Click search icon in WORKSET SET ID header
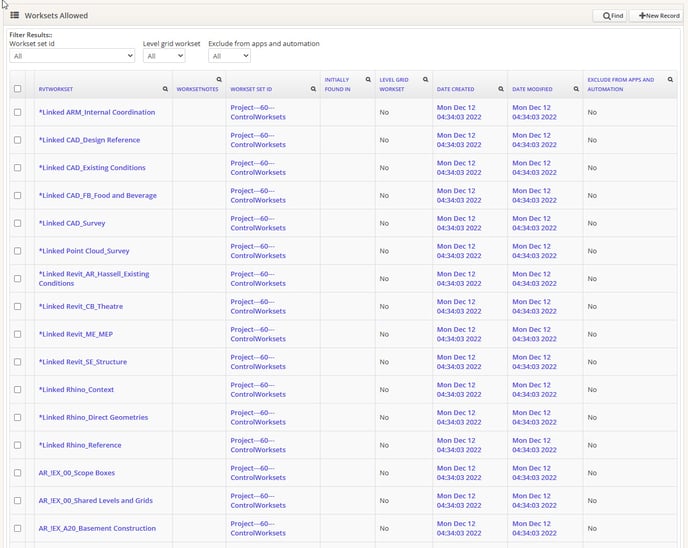This screenshot has height=548, width=688. coord(313,89)
